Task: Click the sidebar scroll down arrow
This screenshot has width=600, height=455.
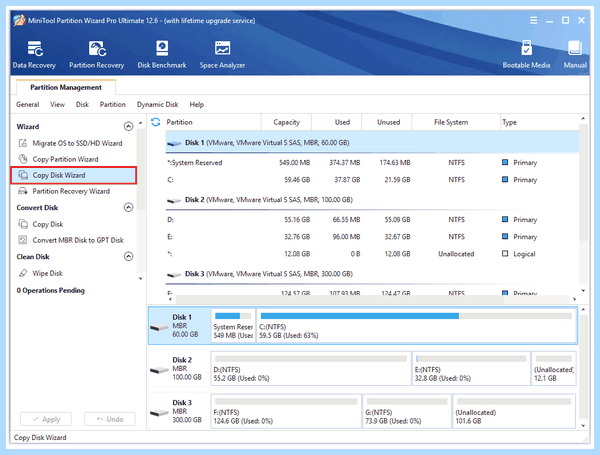Action: point(141,278)
